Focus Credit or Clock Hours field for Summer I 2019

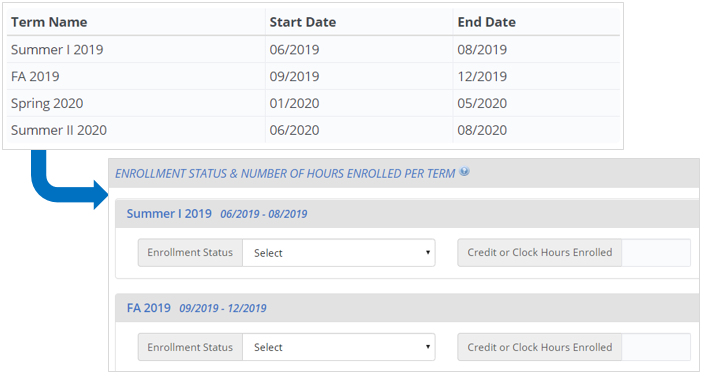(656, 253)
